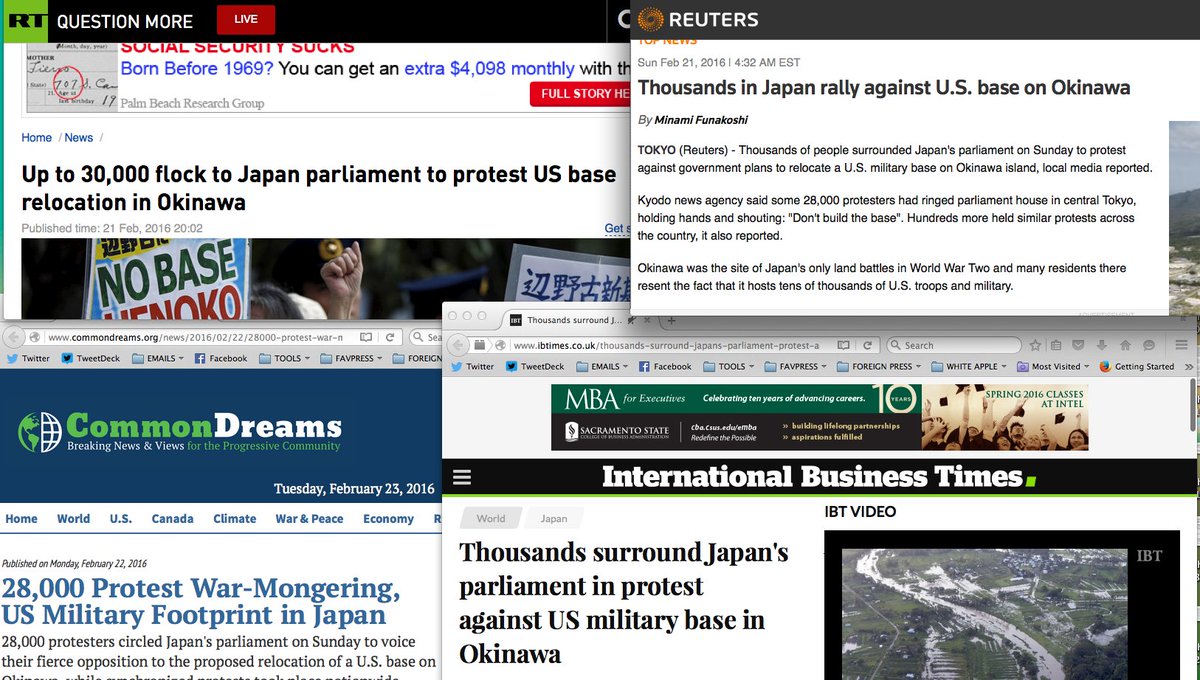This screenshot has width=1200, height=680.
Task: Click the Japan tag on the IBTimes article
Action: tap(554, 519)
